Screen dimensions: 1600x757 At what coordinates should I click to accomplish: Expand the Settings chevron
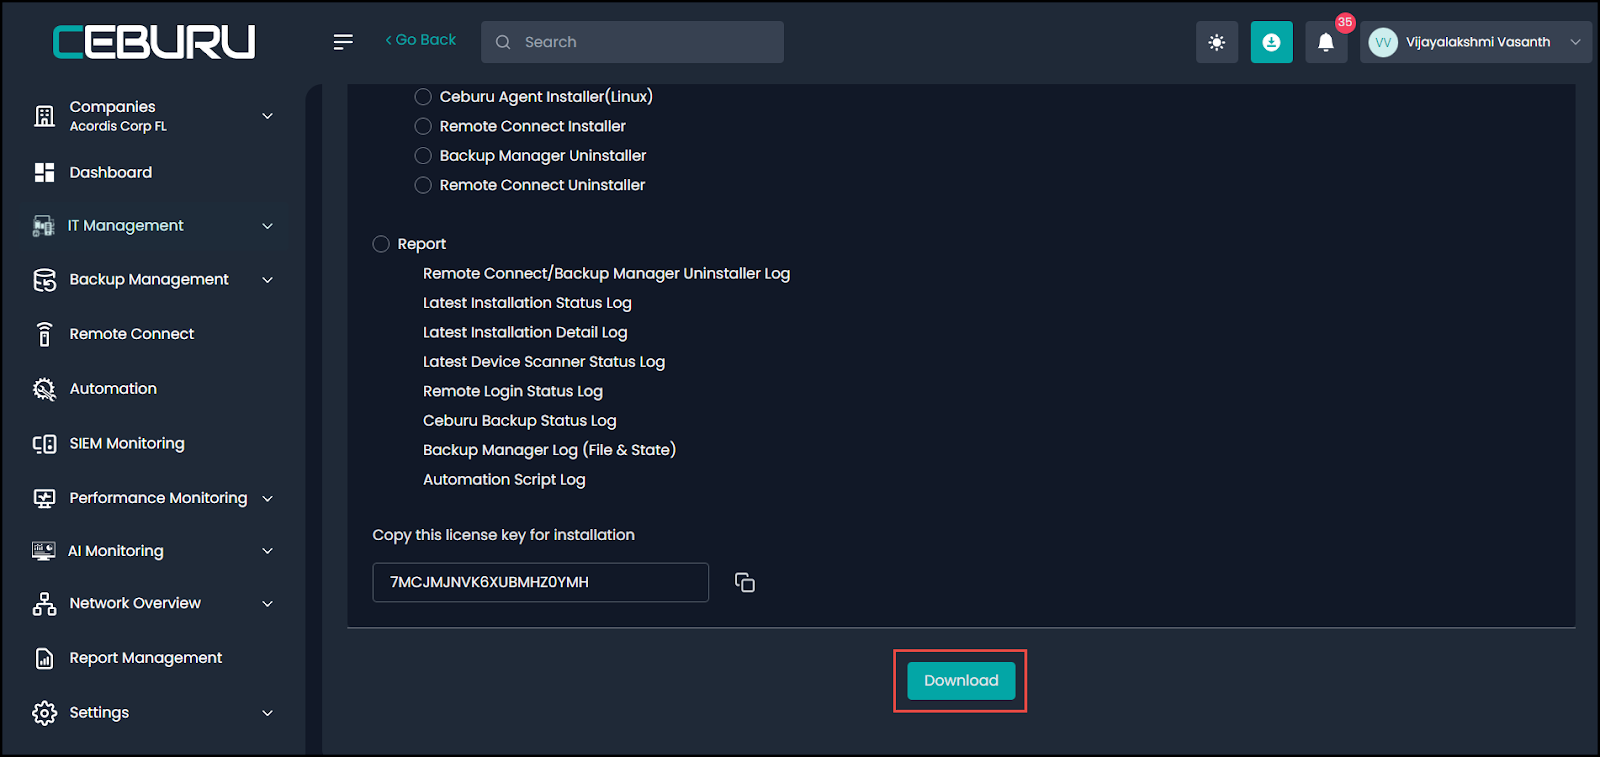pos(267,713)
